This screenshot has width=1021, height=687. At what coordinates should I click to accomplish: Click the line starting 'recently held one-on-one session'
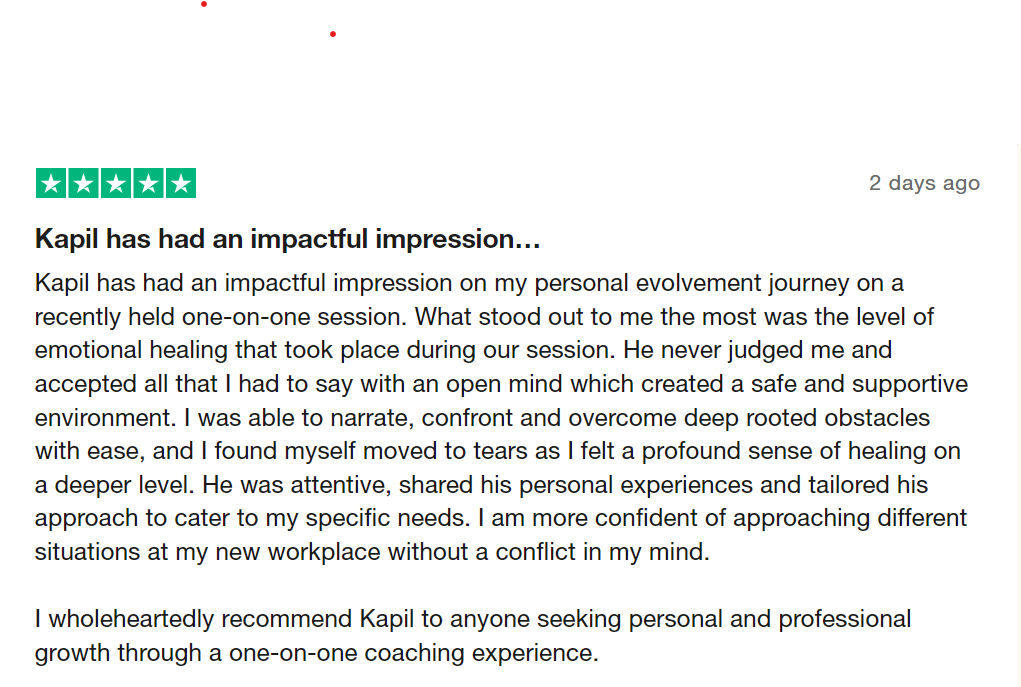pyautogui.click(x=484, y=317)
